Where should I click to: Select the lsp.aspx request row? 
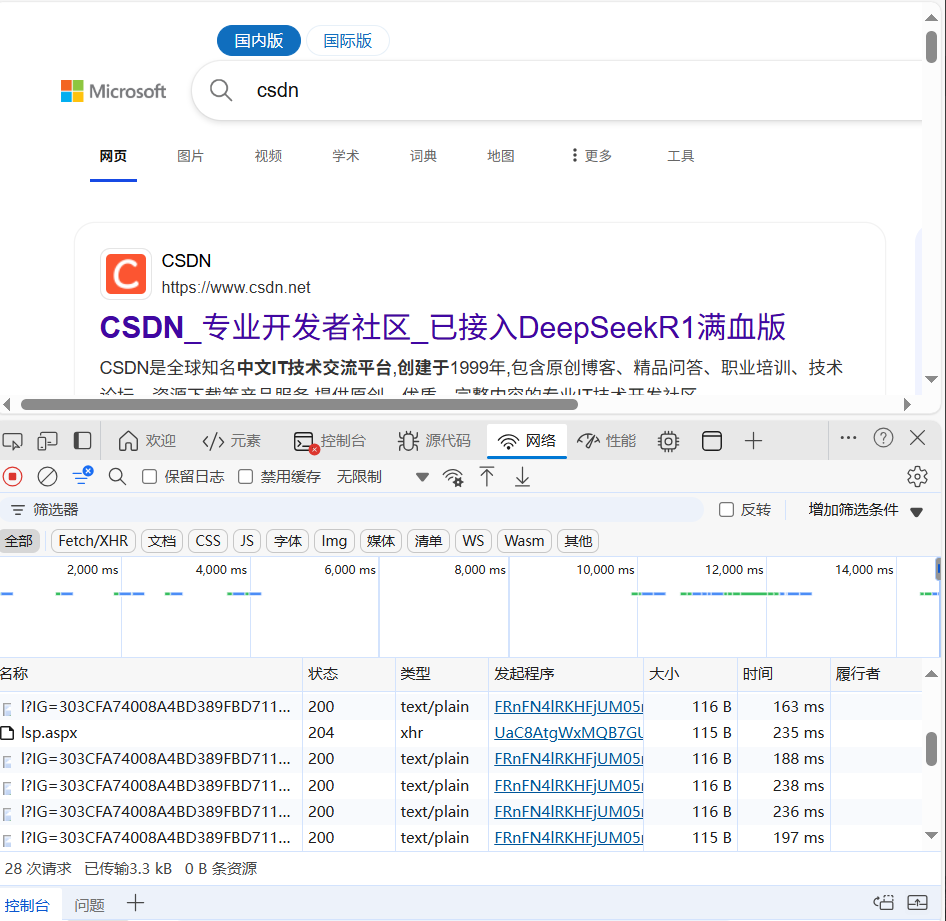pyautogui.click(x=461, y=733)
